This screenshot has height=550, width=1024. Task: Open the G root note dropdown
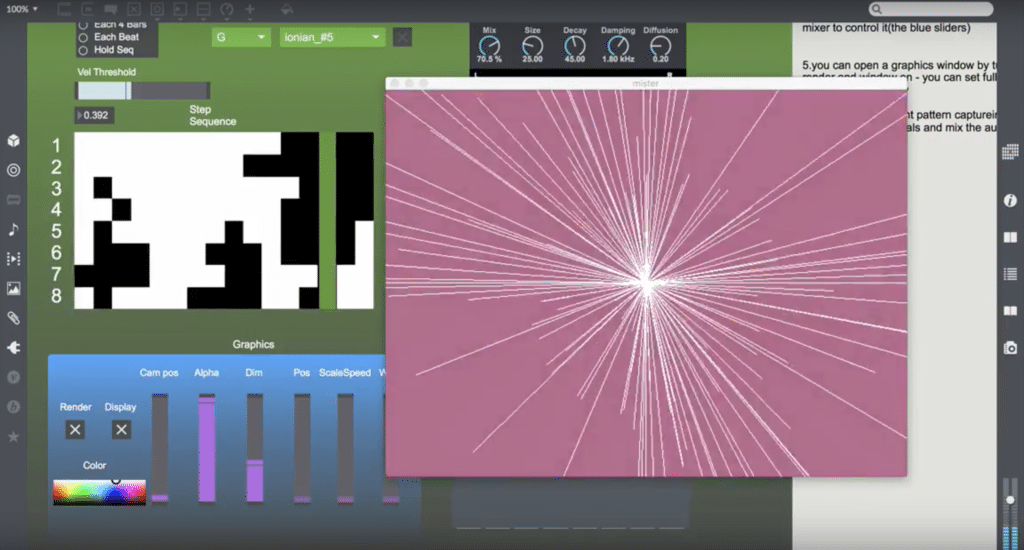[x=241, y=37]
